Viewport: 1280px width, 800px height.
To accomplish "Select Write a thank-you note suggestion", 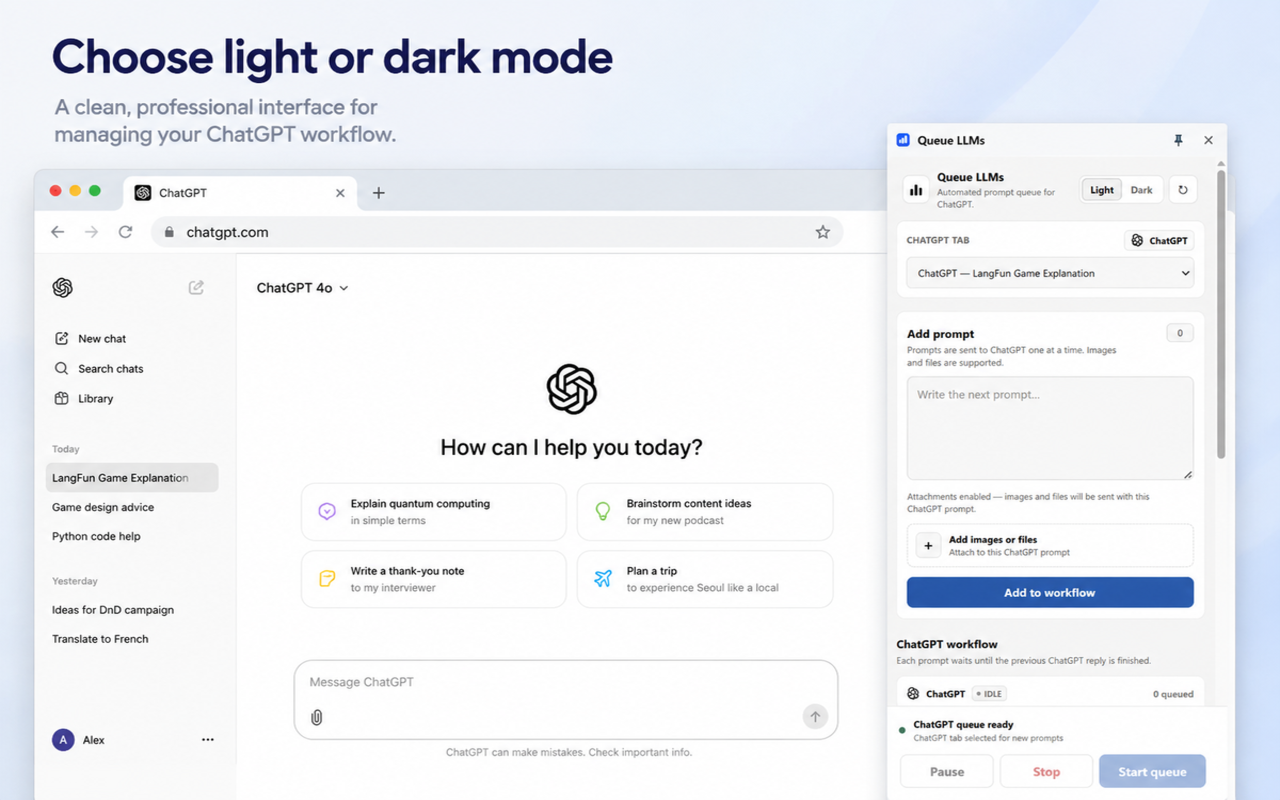I will tap(434, 579).
